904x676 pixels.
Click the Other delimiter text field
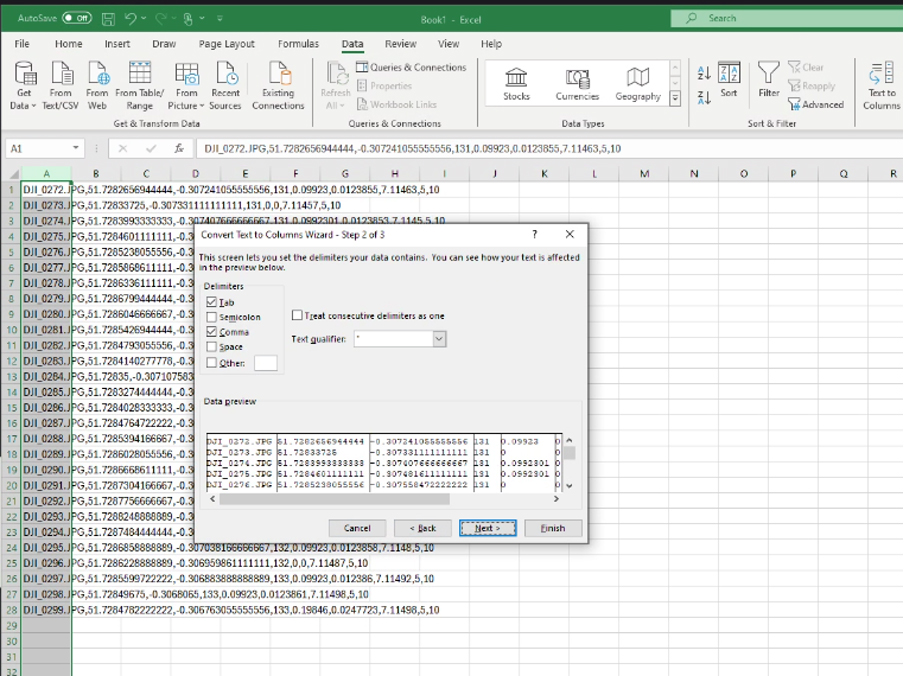(266, 362)
